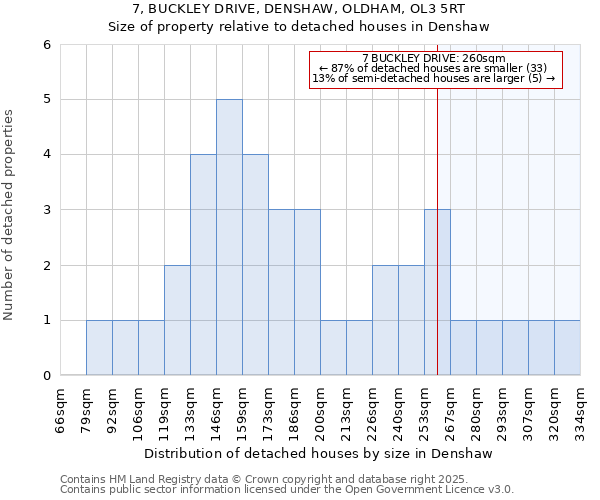Click the '226sqm' x-axis tick label
Screen dimensions: 600x500
click(372, 414)
